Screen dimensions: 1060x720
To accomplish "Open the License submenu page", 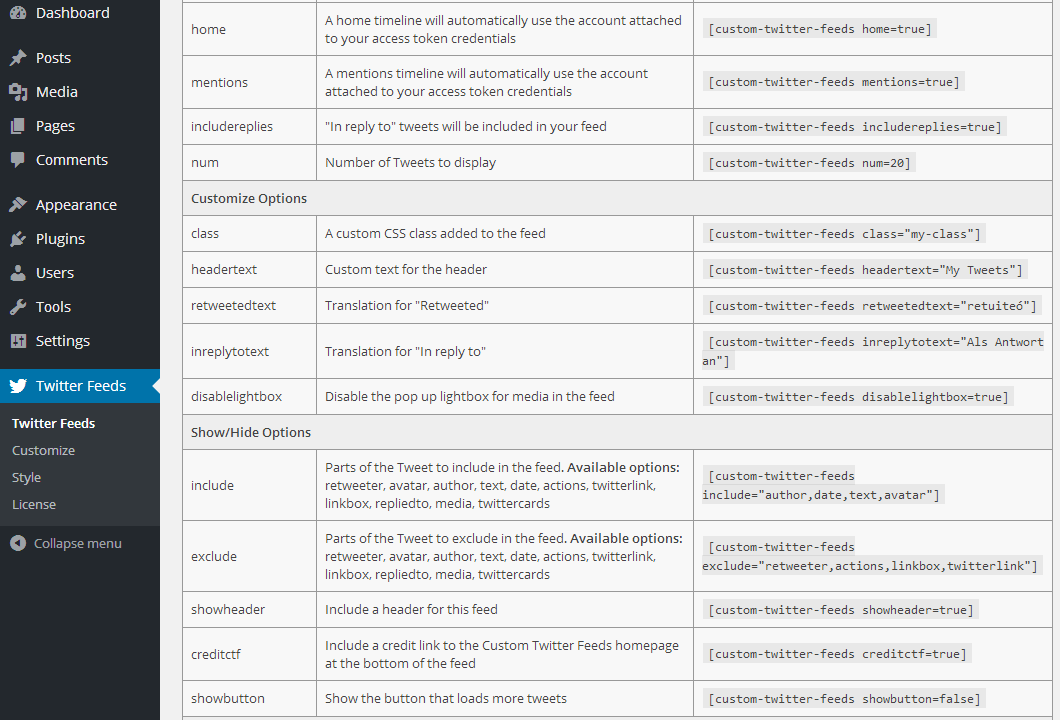I will [34, 504].
